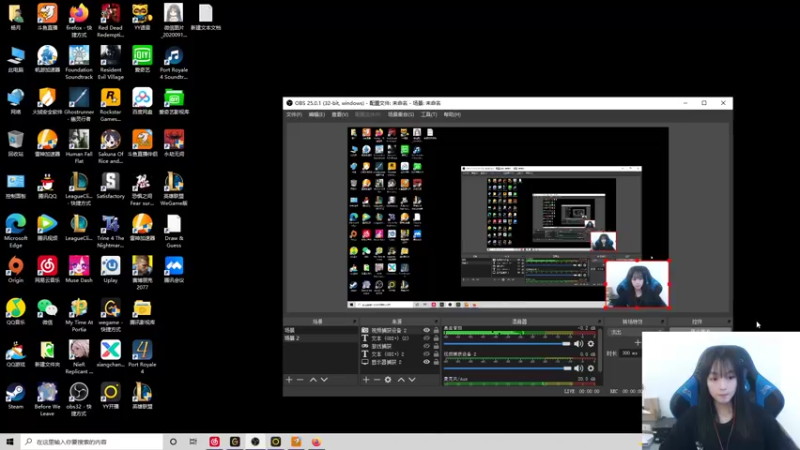Add a new scene with plus icon
This screenshot has width=800, height=450.
pyautogui.click(x=289, y=380)
